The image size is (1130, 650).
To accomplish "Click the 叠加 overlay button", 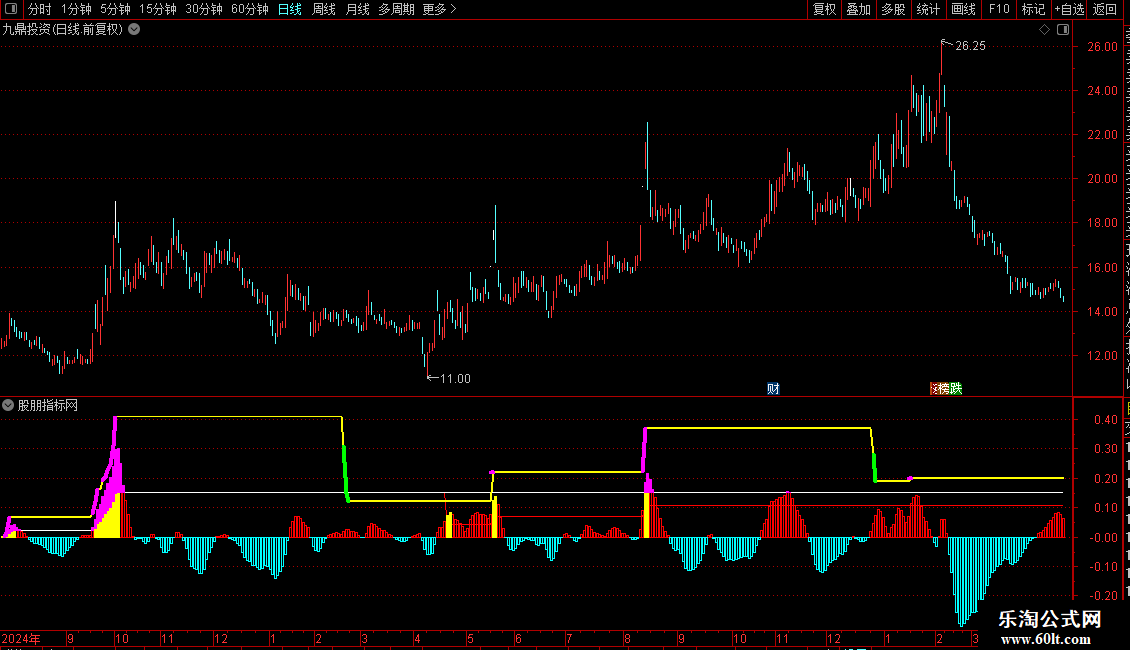I will click(x=858, y=9).
